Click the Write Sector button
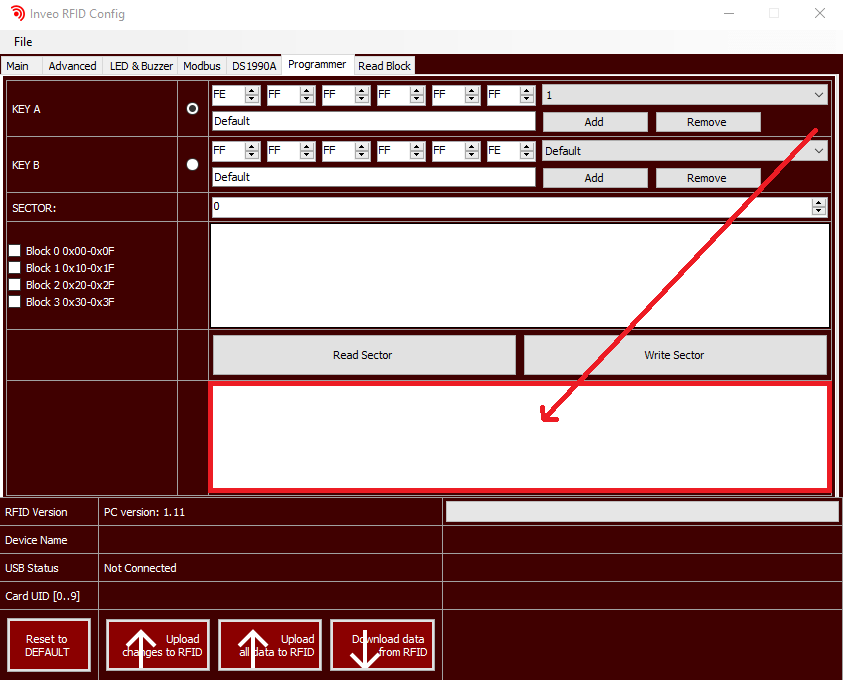 [675, 355]
